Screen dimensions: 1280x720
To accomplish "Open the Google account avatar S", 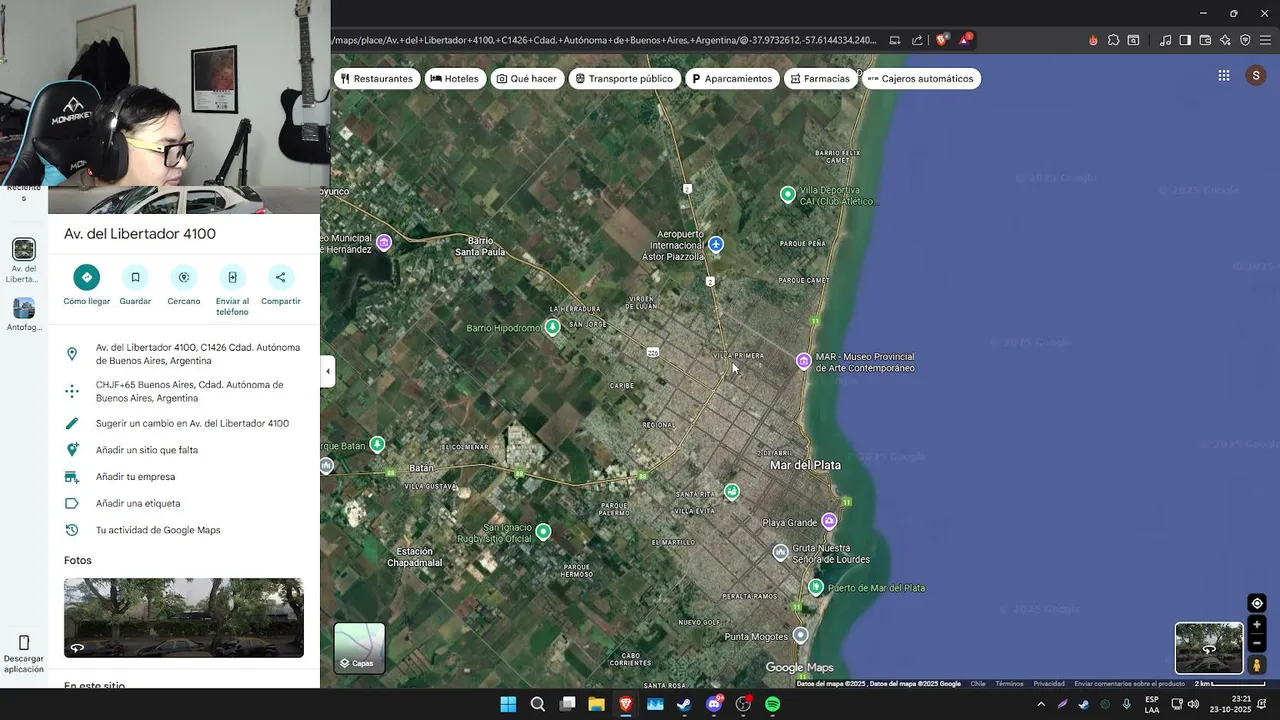I will coord(1256,75).
